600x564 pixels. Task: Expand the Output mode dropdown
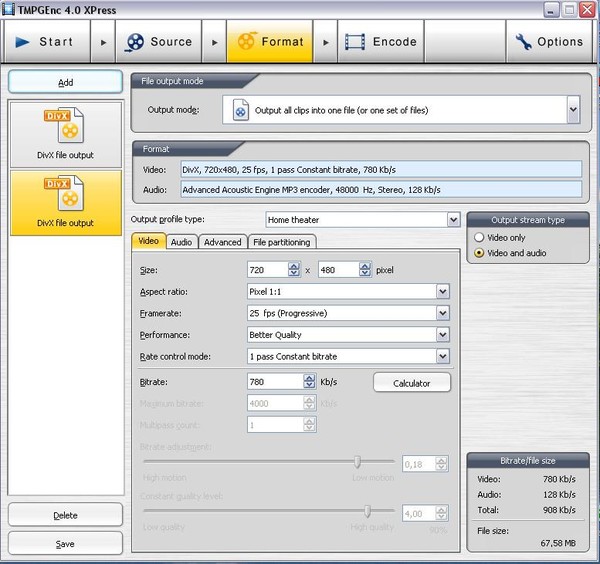573,109
